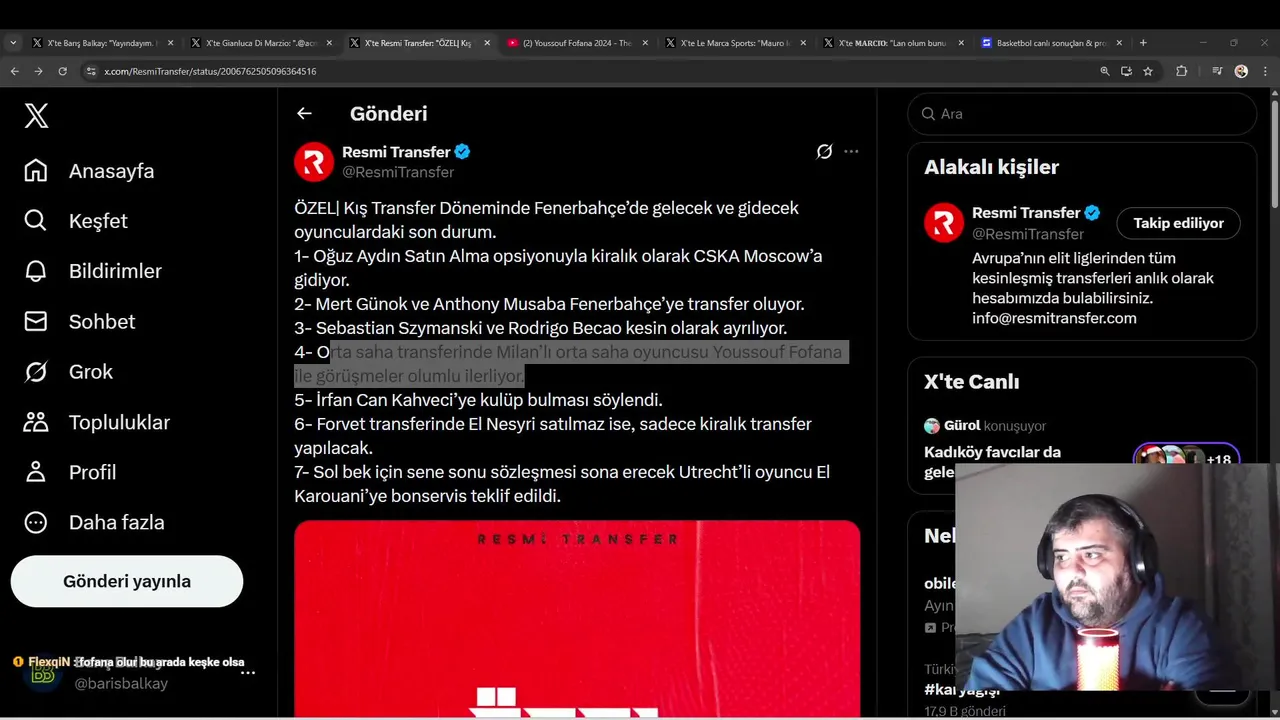Screen dimensions: 1280x720
Task: Click the Takip ediliyor button
Action: tap(1178, 223)
